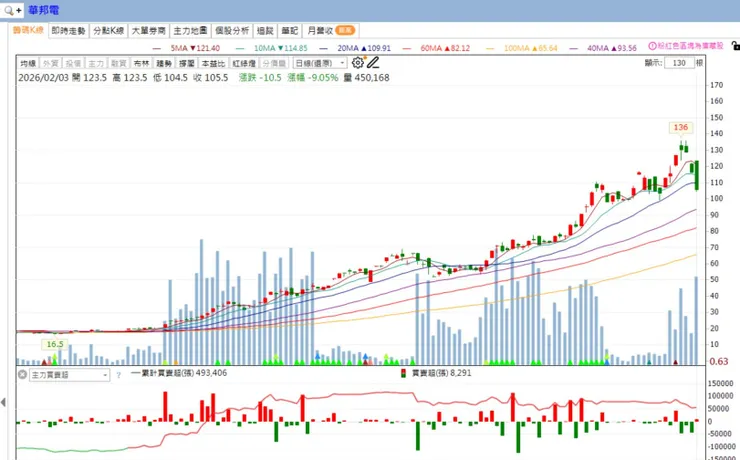
Task: Click the 60MA legend entry
Action: click(437, 48)
